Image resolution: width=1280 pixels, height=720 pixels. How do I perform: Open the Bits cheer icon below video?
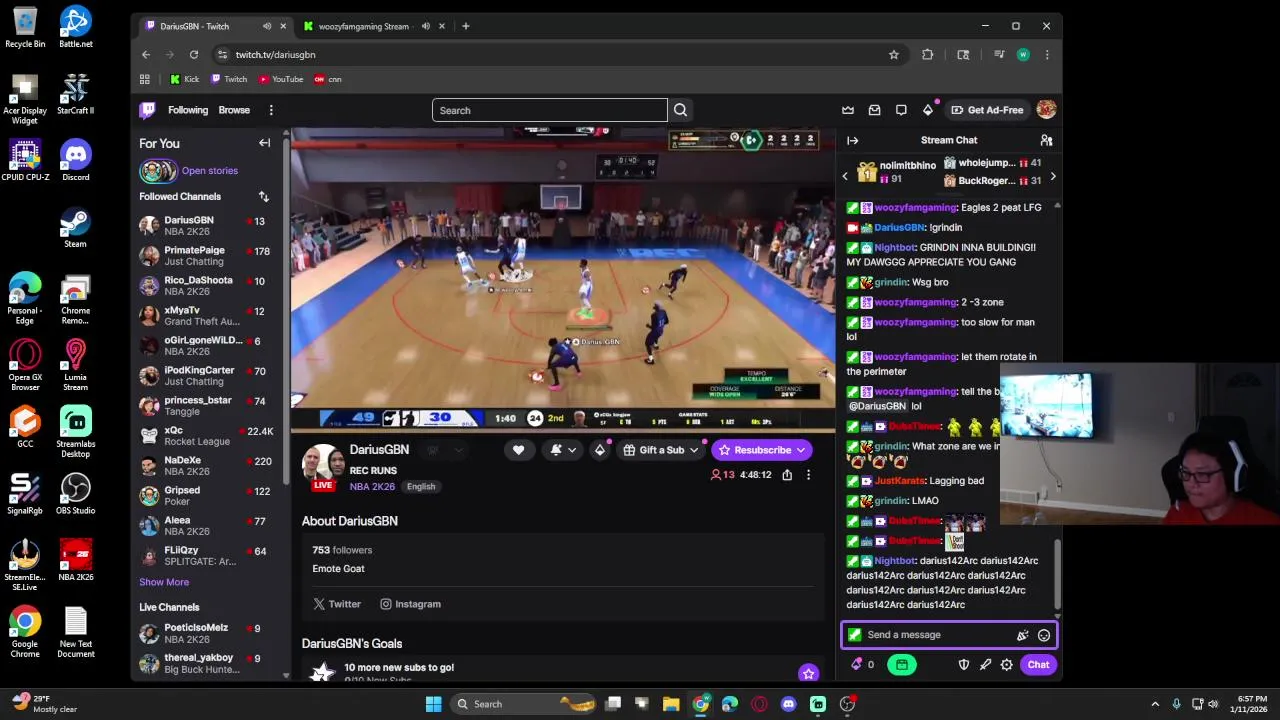point(600,450)
